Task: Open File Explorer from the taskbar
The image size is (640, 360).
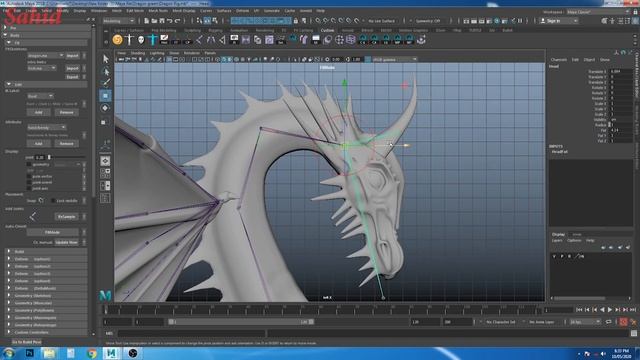Action: click(49, 353)
